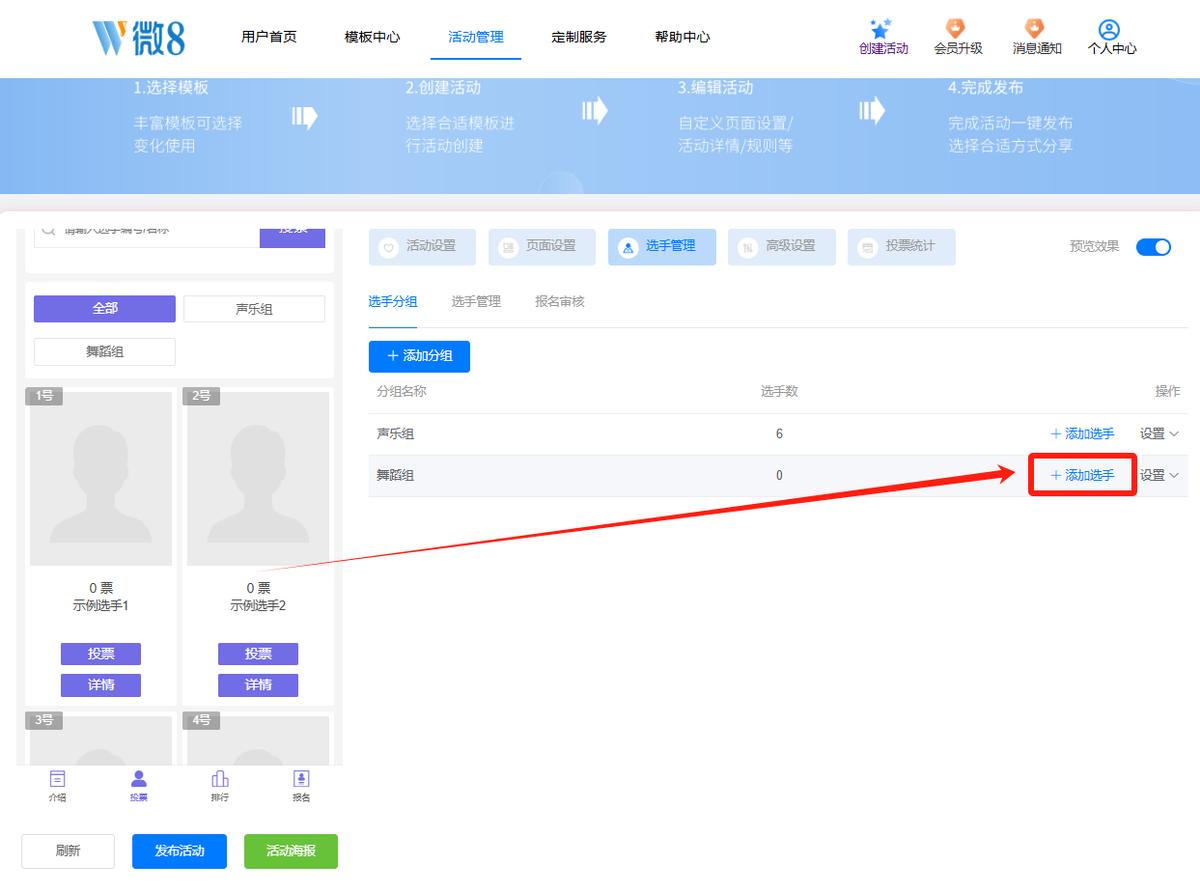Screen dimensions: 1200x892
Task: Expand 设置 dropdown for 舞蹈组 row
Action: 1160,476
